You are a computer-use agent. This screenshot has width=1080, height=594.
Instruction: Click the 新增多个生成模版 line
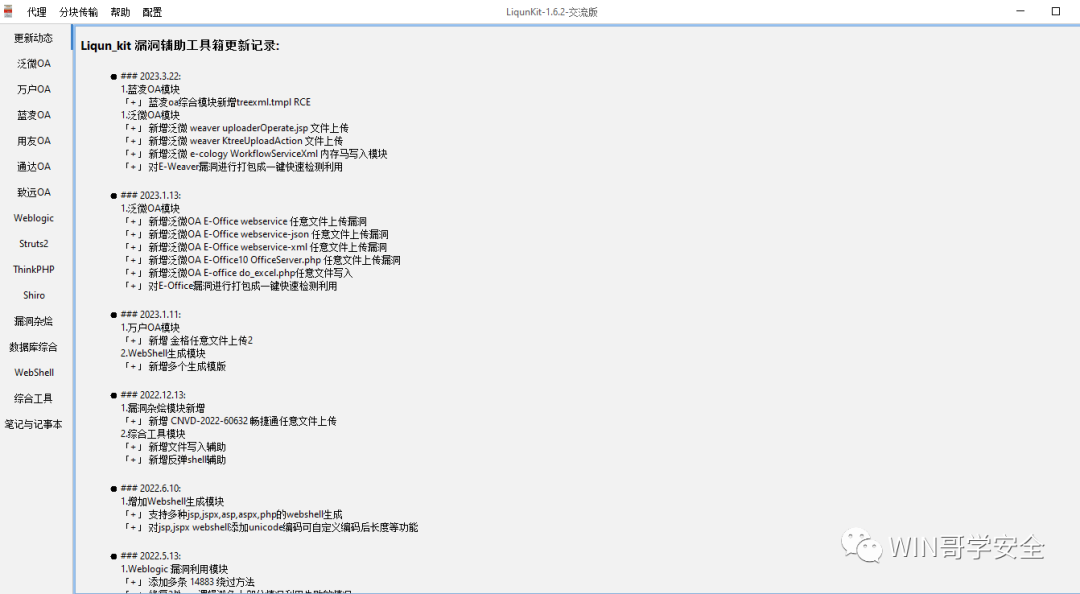[175, 367]
